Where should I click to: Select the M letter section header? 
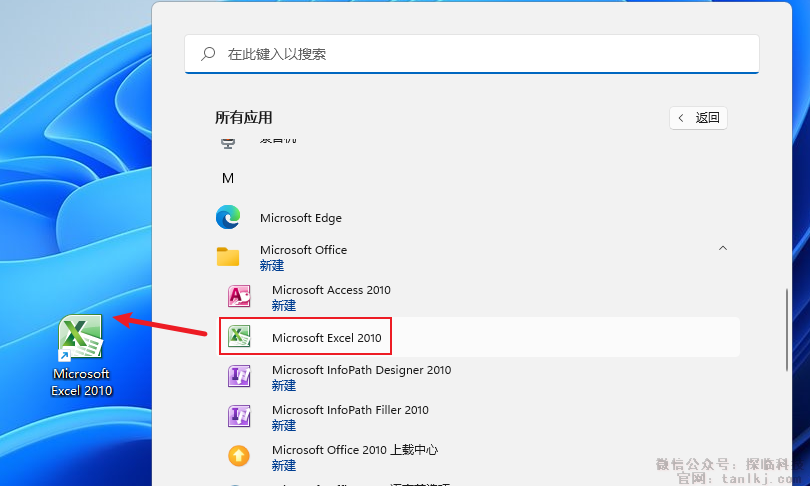(228, 178)
